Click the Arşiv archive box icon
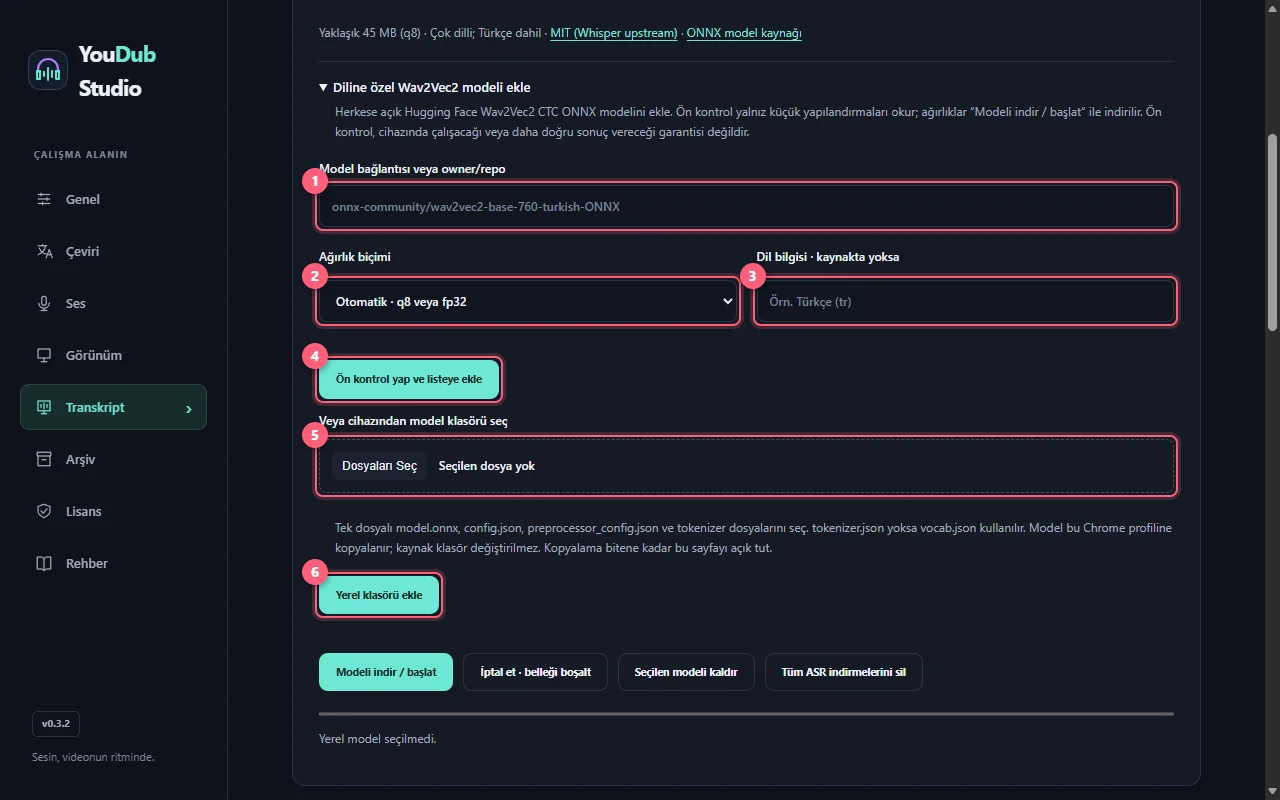 (44, 459)
